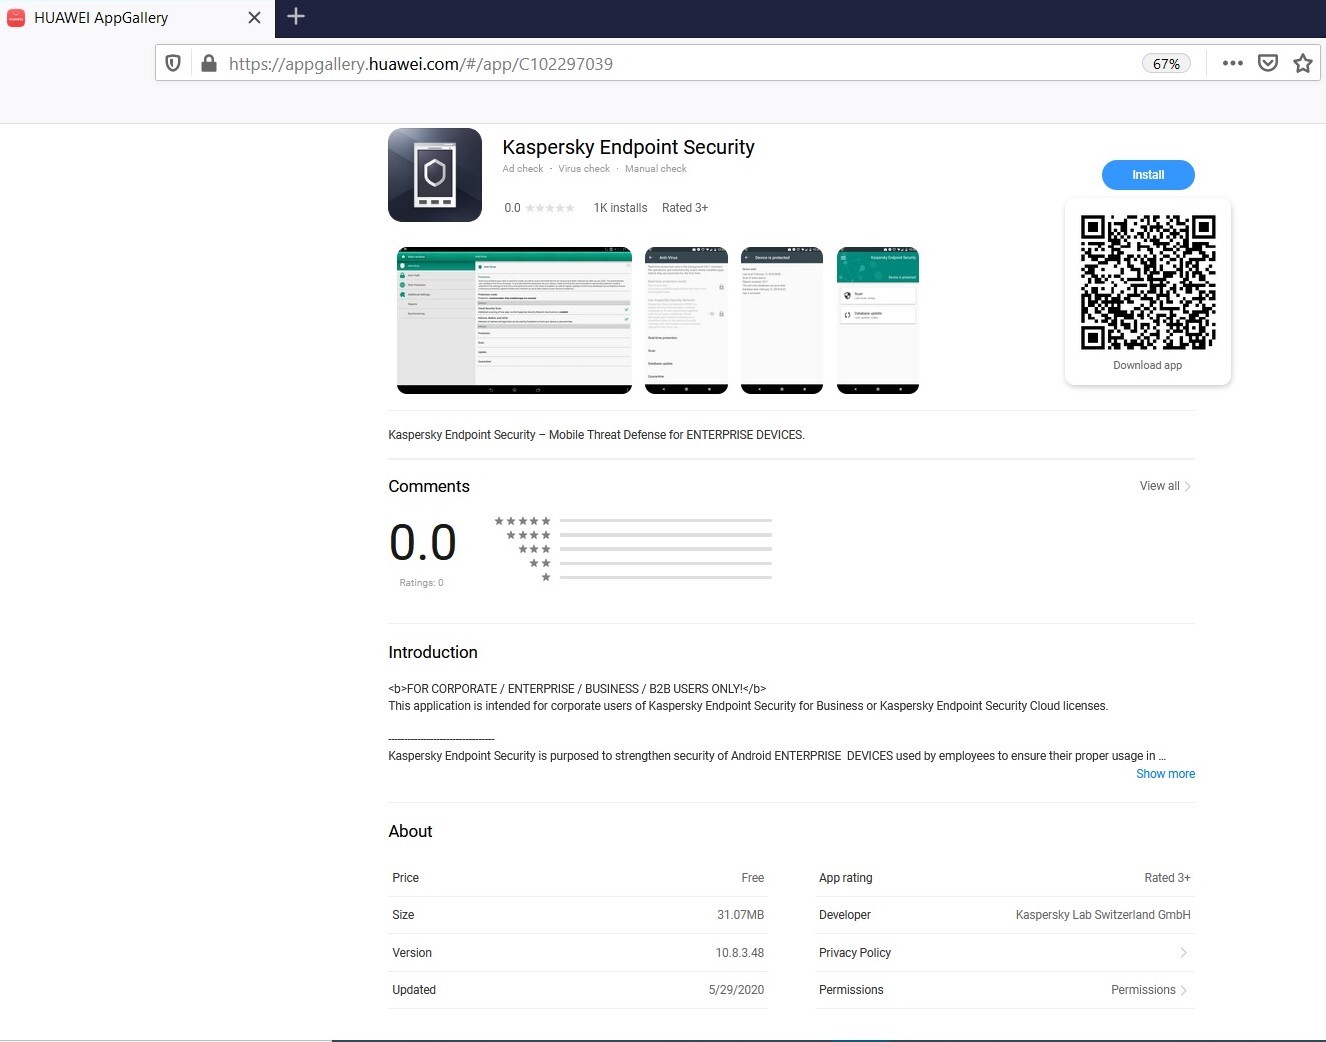
Task: Click the two-star rating bar
Action: [665, 563]
